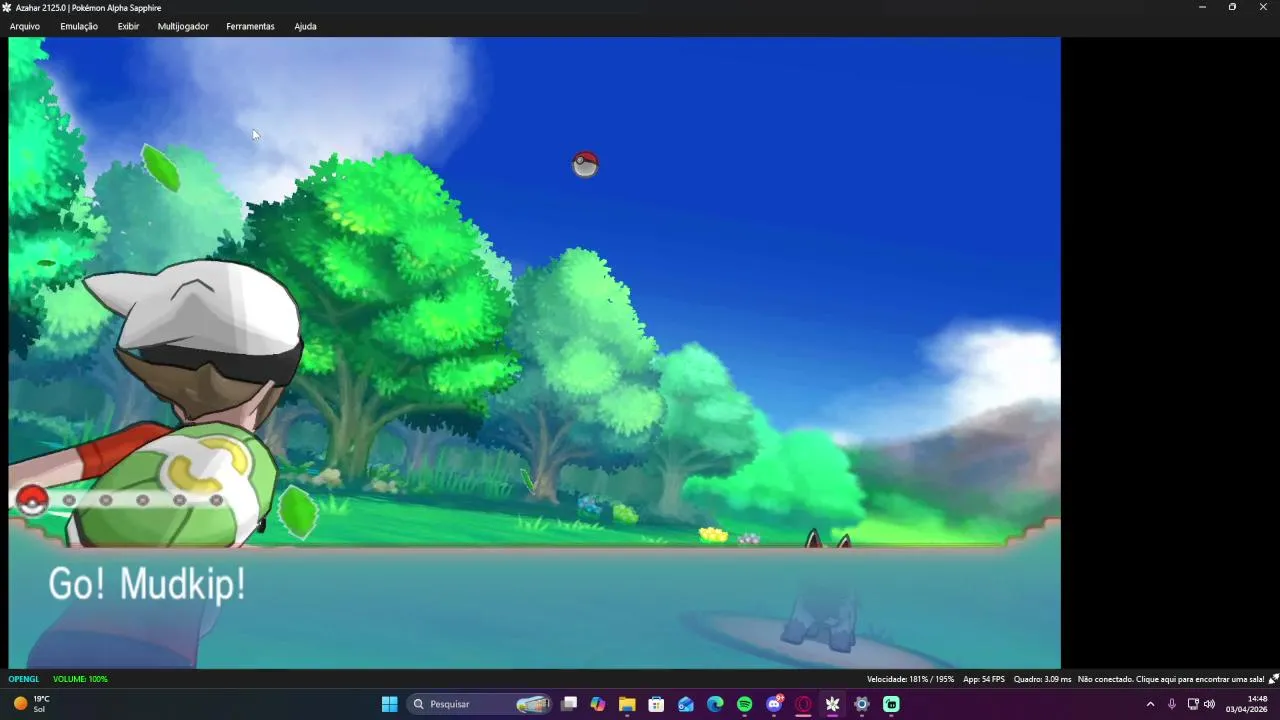Click 'Não conectado' to find a room

tap(1170, 679)
